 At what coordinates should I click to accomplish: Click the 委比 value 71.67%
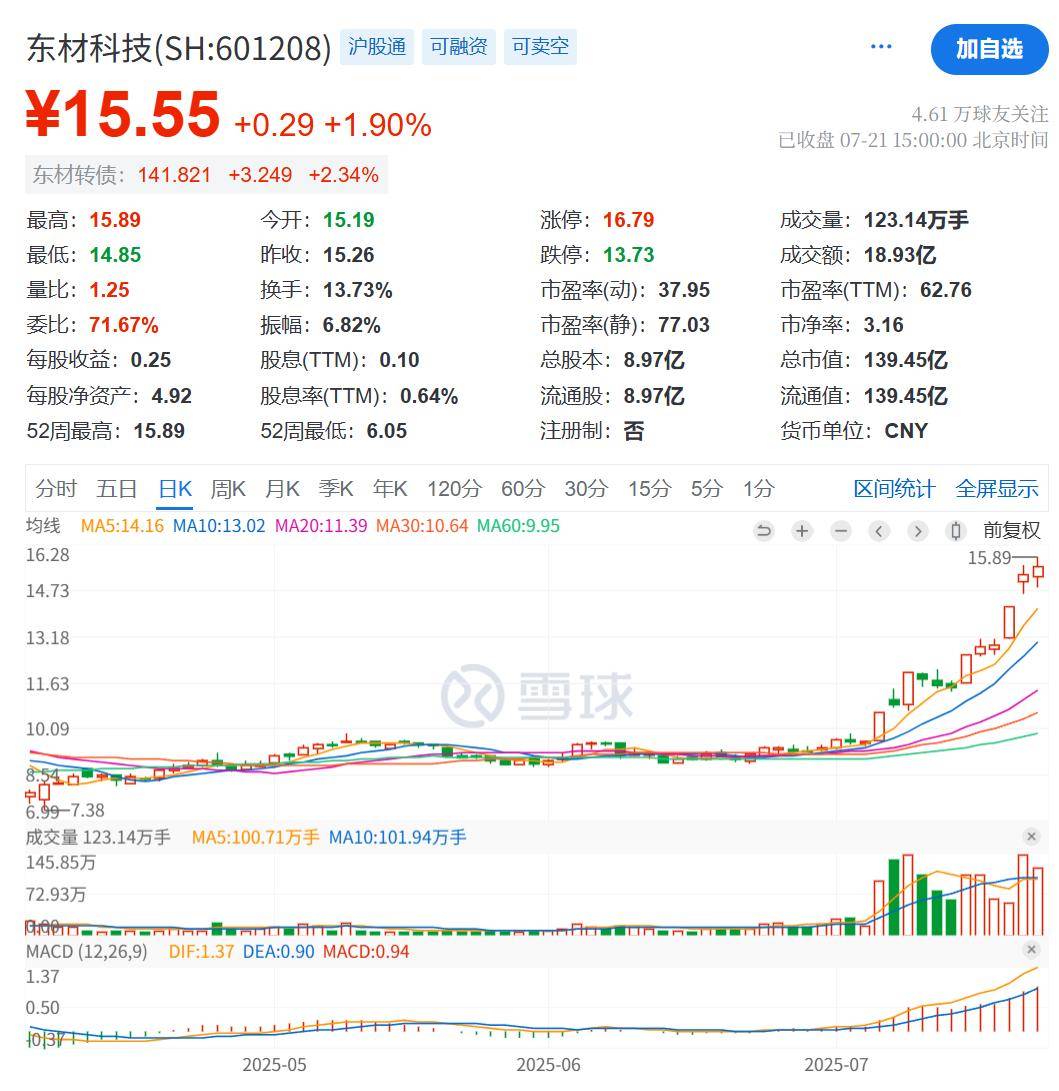point(124,325)
